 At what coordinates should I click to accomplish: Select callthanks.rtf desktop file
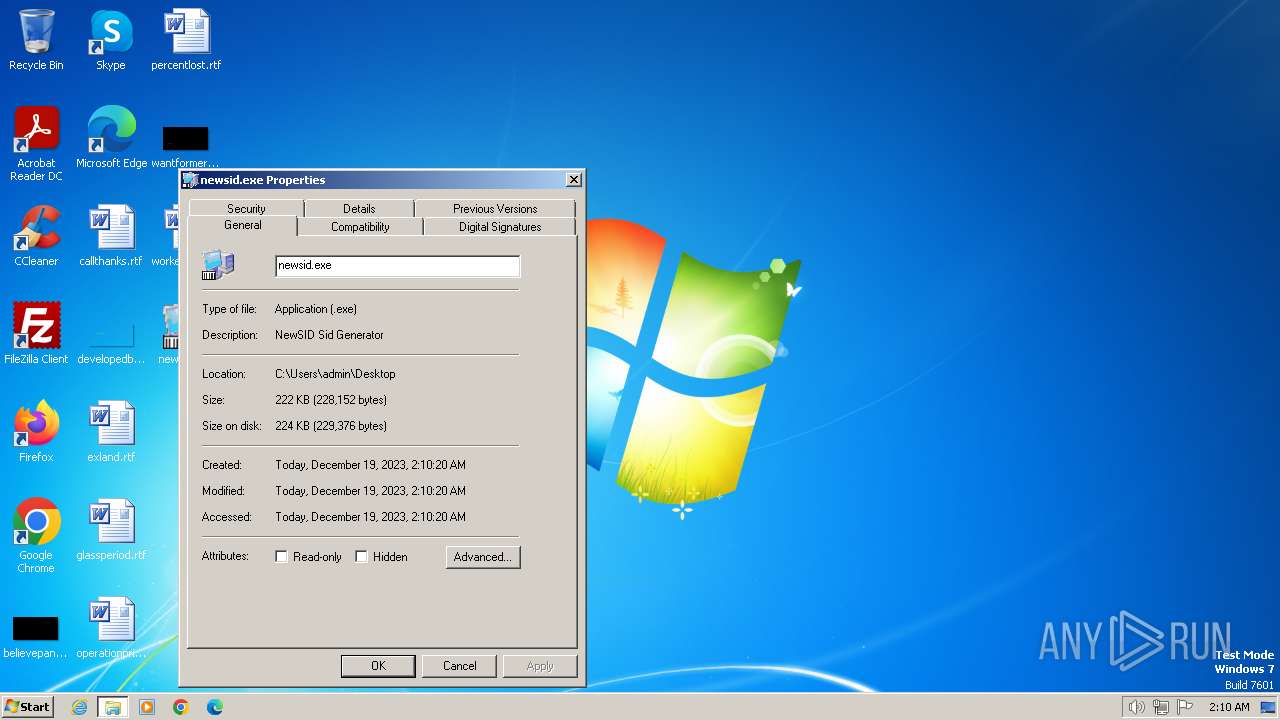[x=111, y=235]
